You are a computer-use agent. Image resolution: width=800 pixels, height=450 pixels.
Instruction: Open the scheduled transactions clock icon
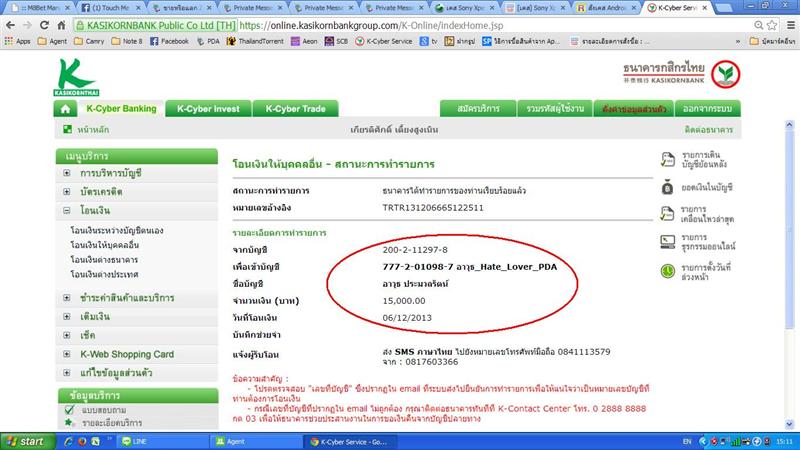pos(667,271)
